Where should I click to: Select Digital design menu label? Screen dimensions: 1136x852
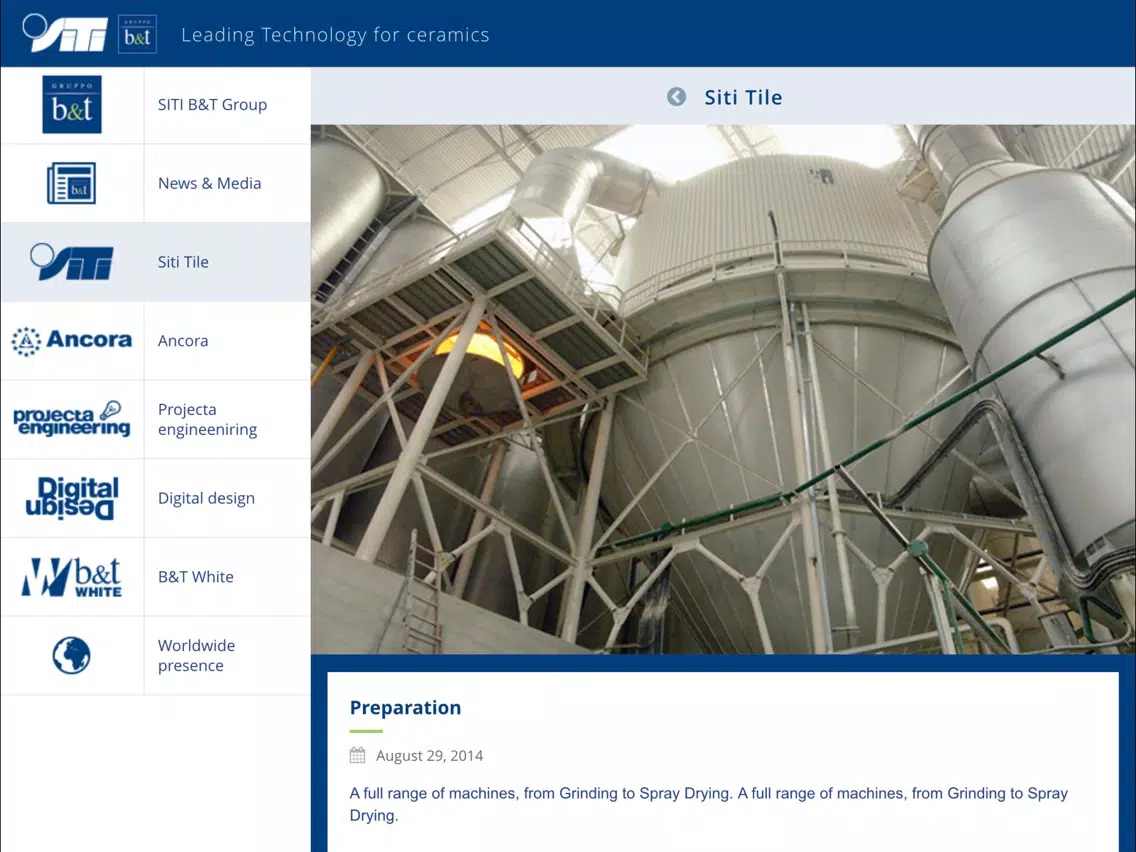coord(206,498)
